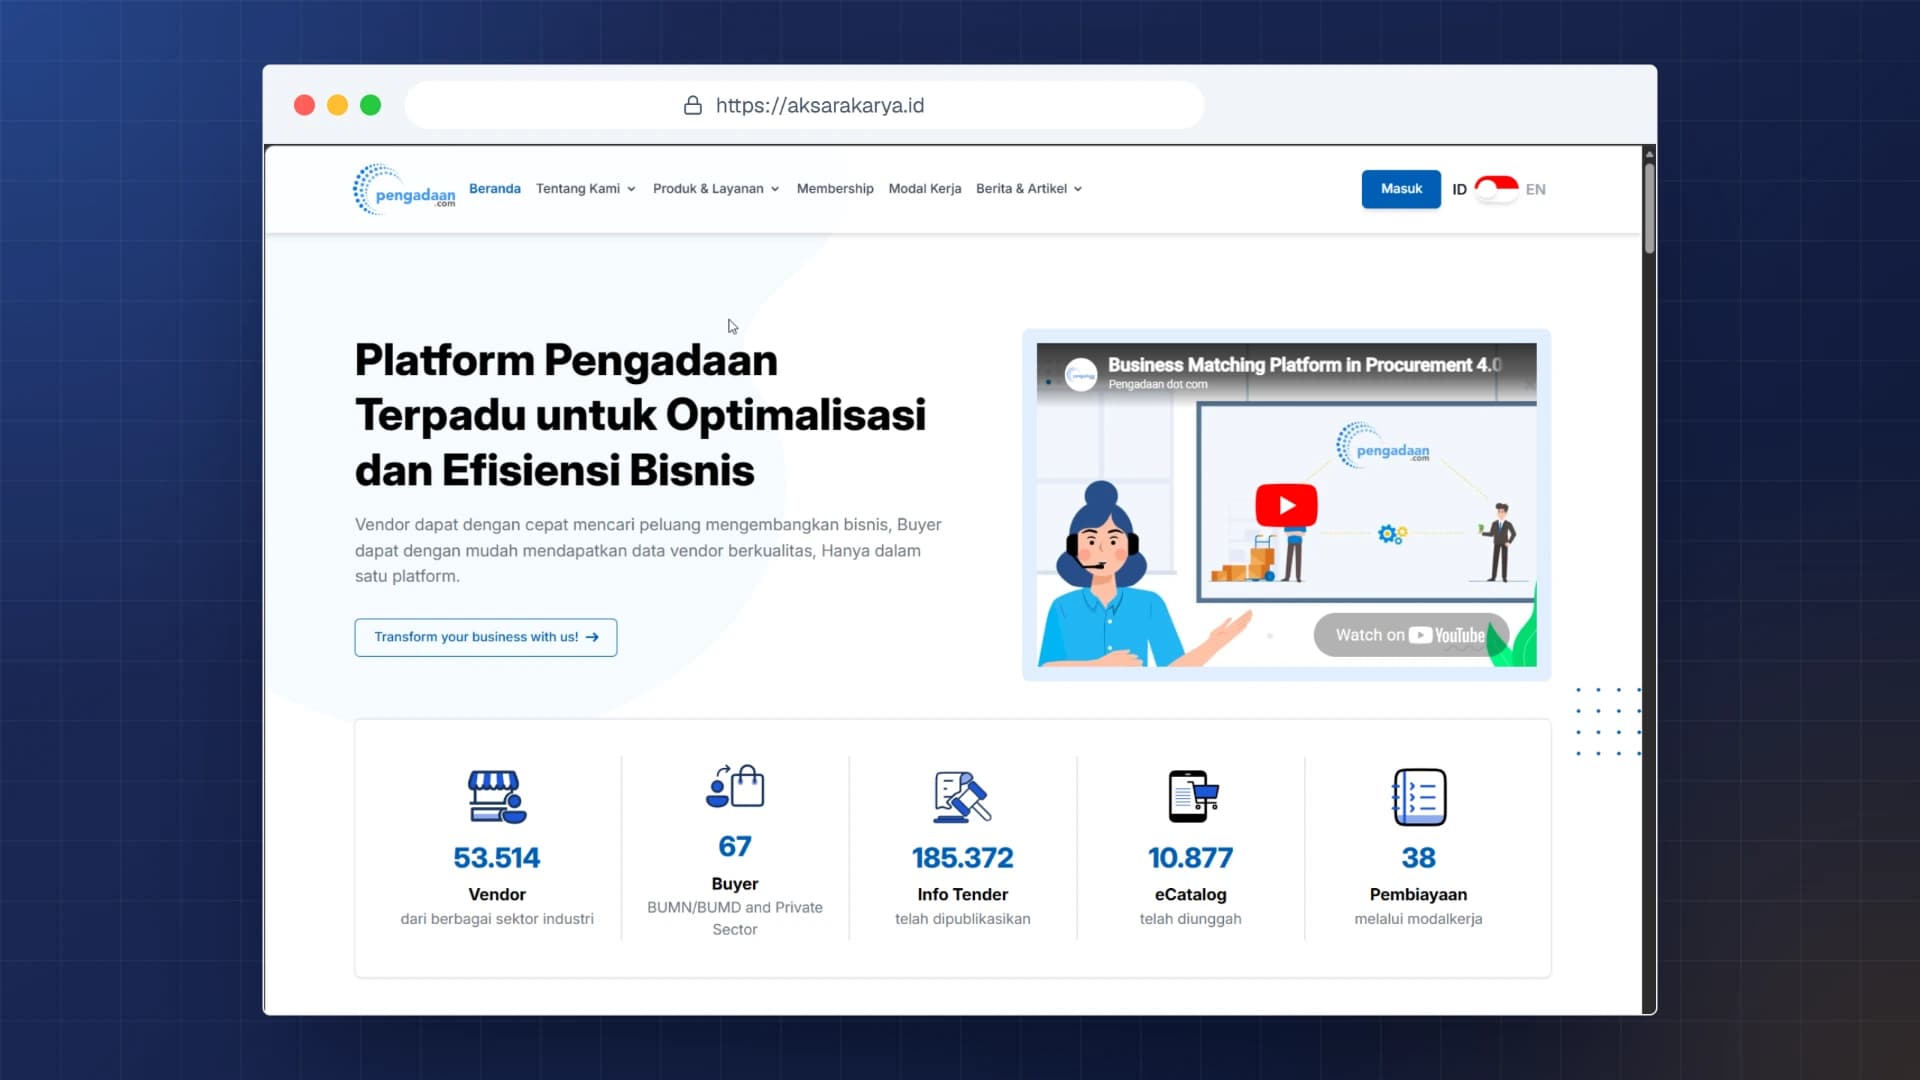Click the Masuk login button
1920x1080 pixels.
(x=1401, y=189)
